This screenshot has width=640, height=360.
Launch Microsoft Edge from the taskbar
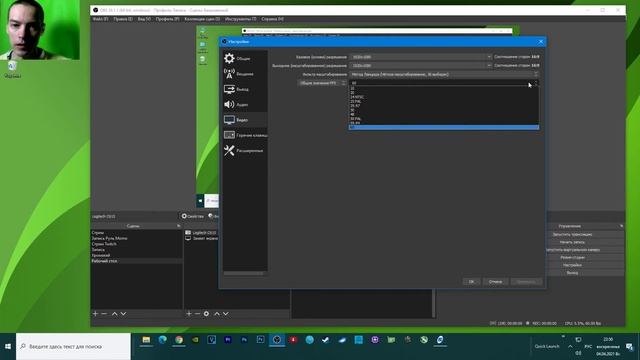point(162,340)
